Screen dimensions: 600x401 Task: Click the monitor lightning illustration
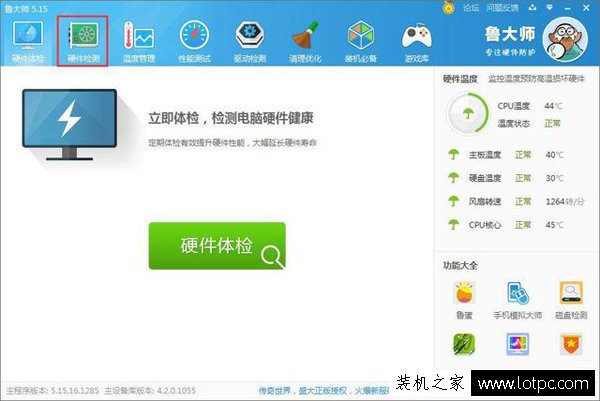69,124
